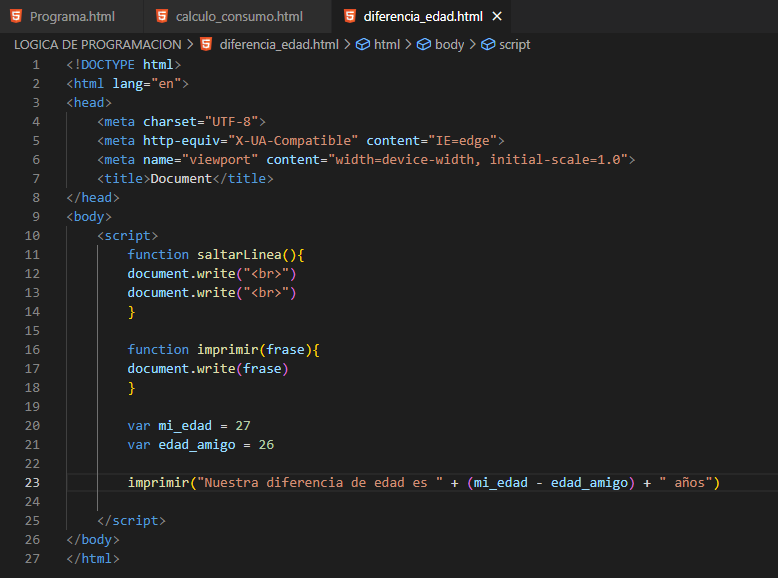
Task: Click the opening <head> tag
Action: pos(89,103)
